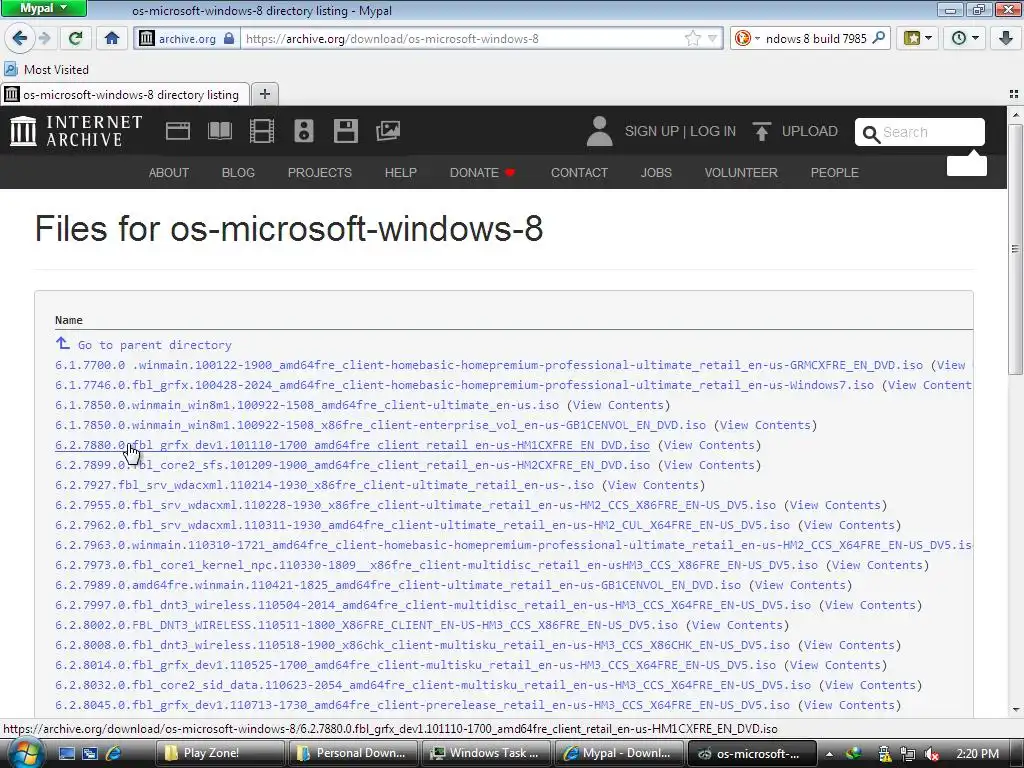Switch to Personal Downloads taskbar window
This screenshot has width=1024, height=768.
point(353,753)
